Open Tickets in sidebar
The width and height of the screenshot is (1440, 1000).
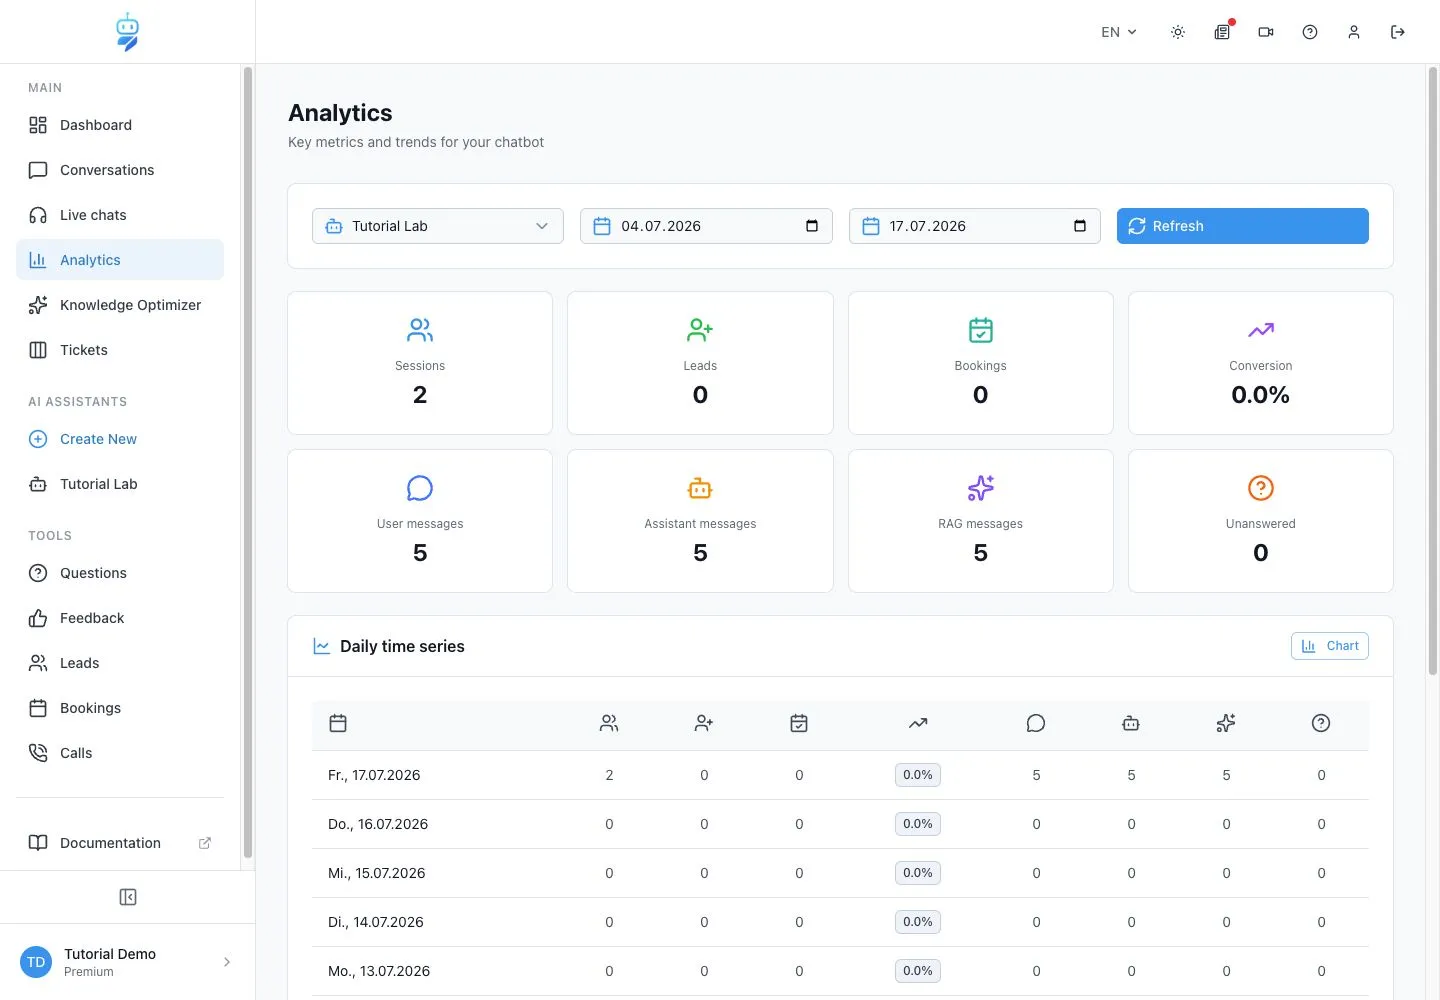pos(120,350)
